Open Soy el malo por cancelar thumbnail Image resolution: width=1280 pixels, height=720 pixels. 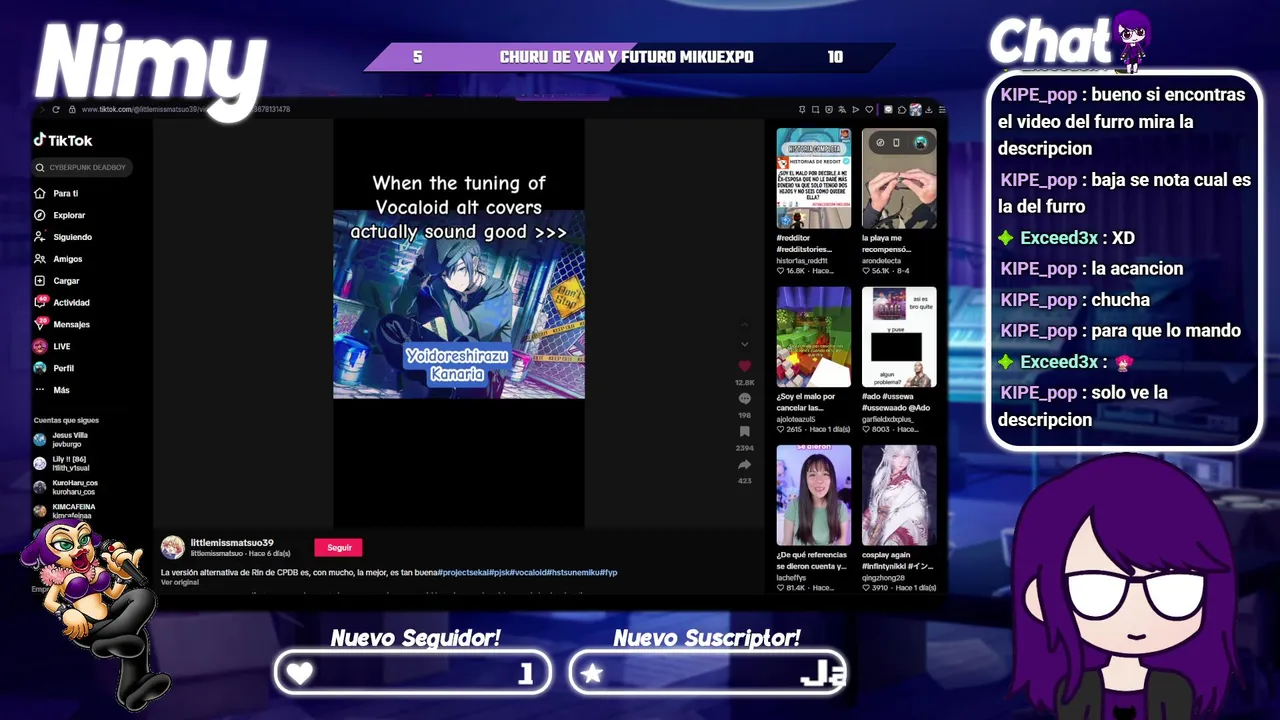[x=814, y=337]
